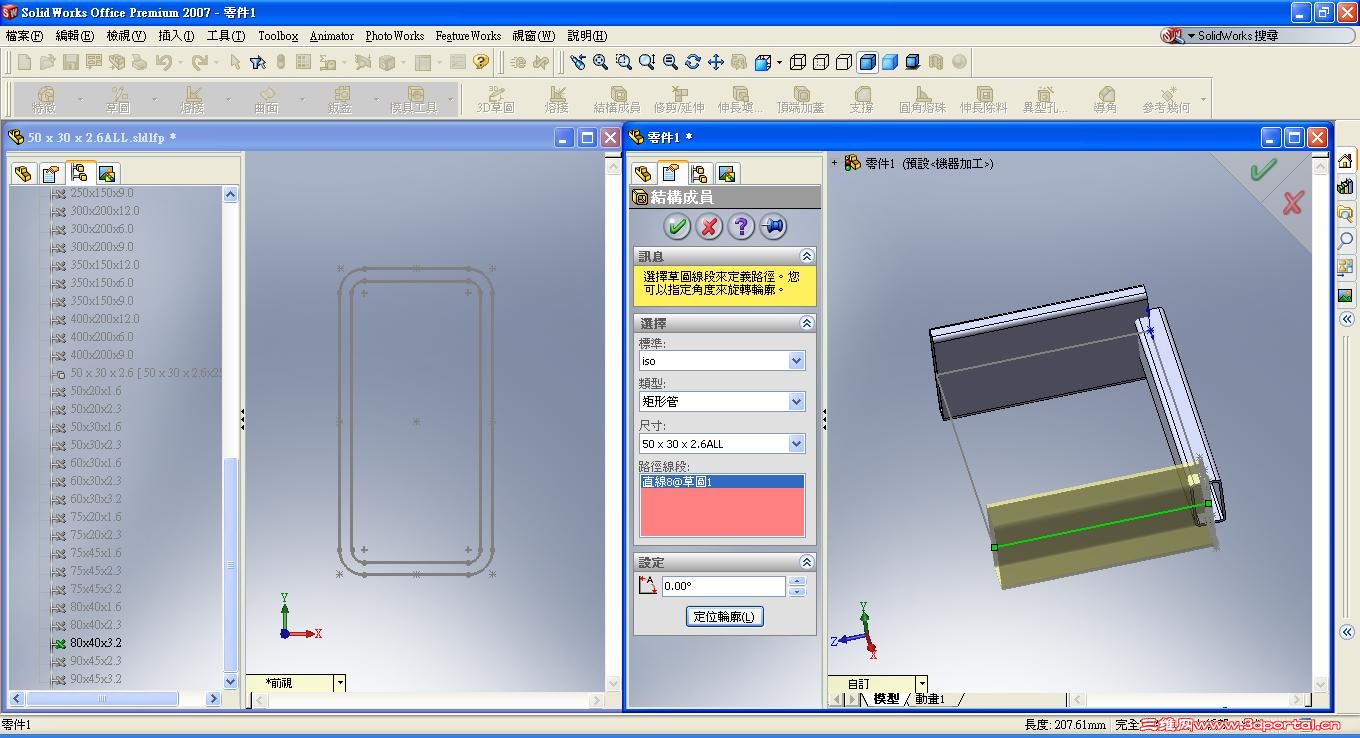Open the Toolbox menu
This screenshot has height=738, width=1360.
pos(278,36)
